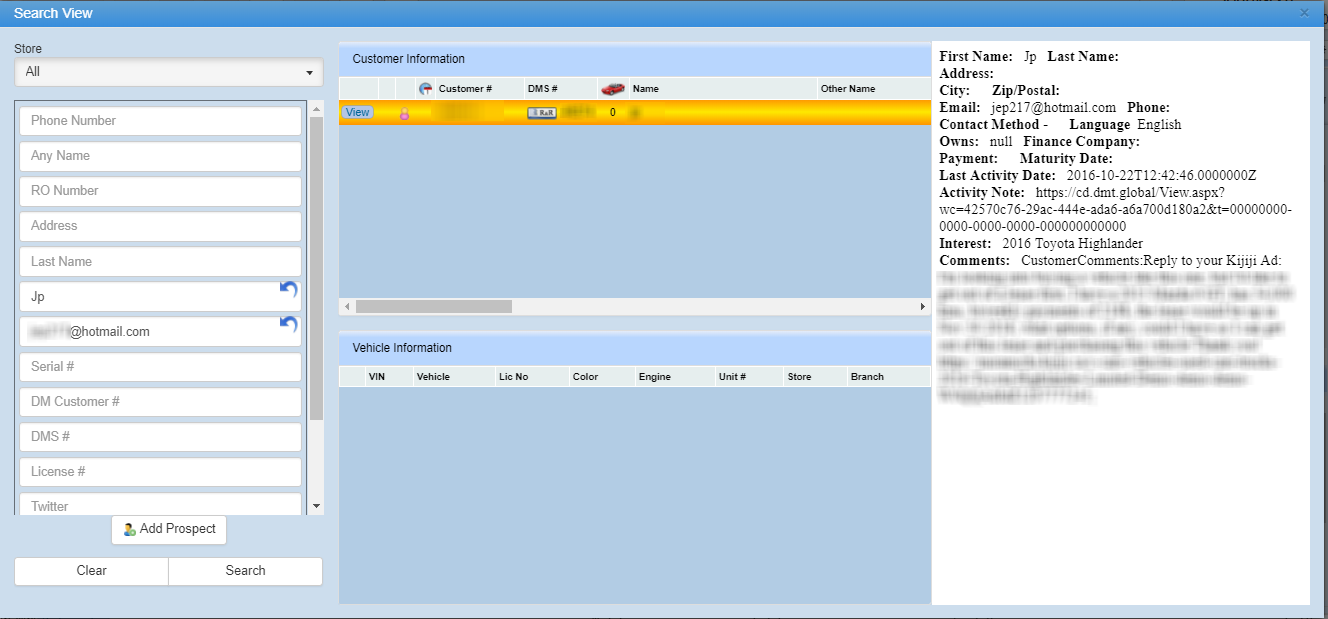Screen dimensions: 1328x619
Task: Click the VIN column header in Vehicle Information
Action: [x=377, y=377]
